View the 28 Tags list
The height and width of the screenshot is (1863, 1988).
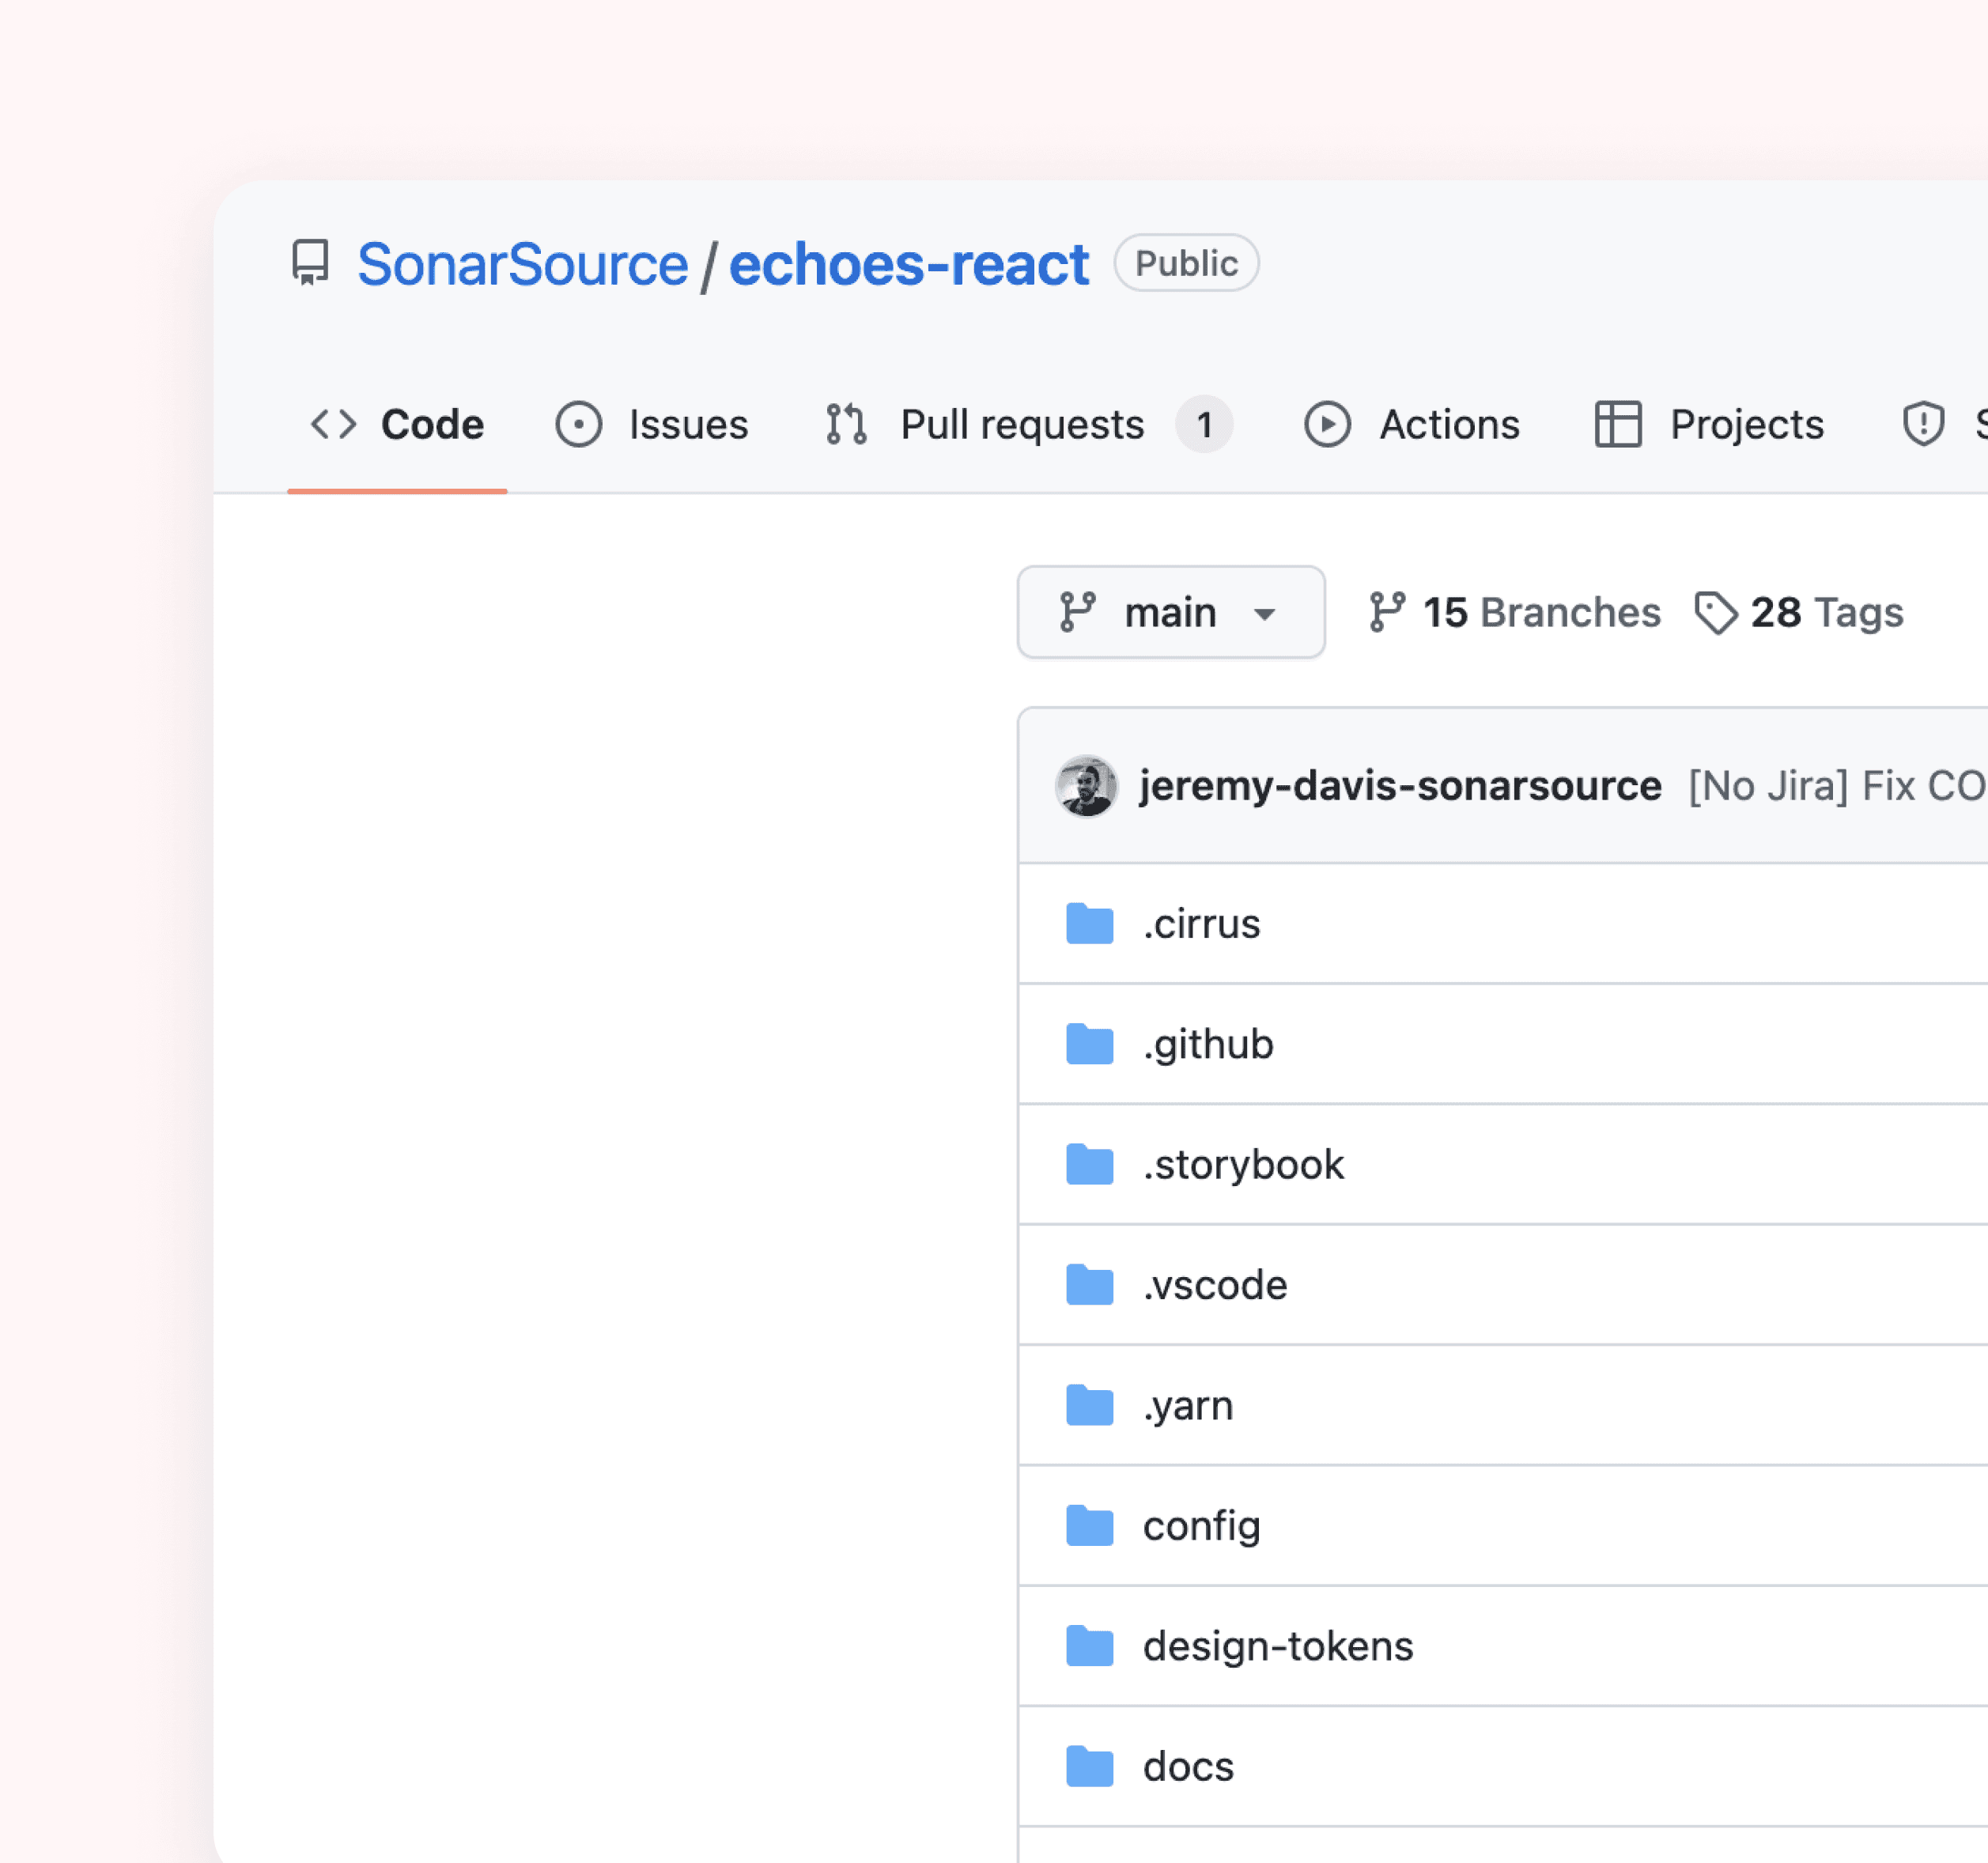point(1799,612)
